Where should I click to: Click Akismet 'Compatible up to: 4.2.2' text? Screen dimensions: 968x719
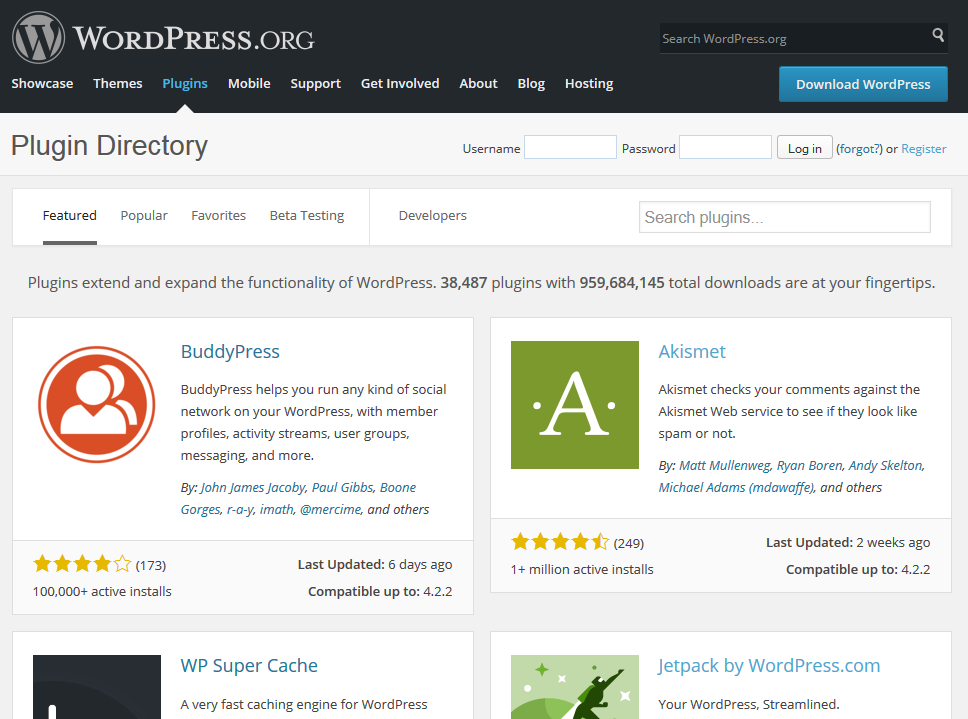click(858, 569)
